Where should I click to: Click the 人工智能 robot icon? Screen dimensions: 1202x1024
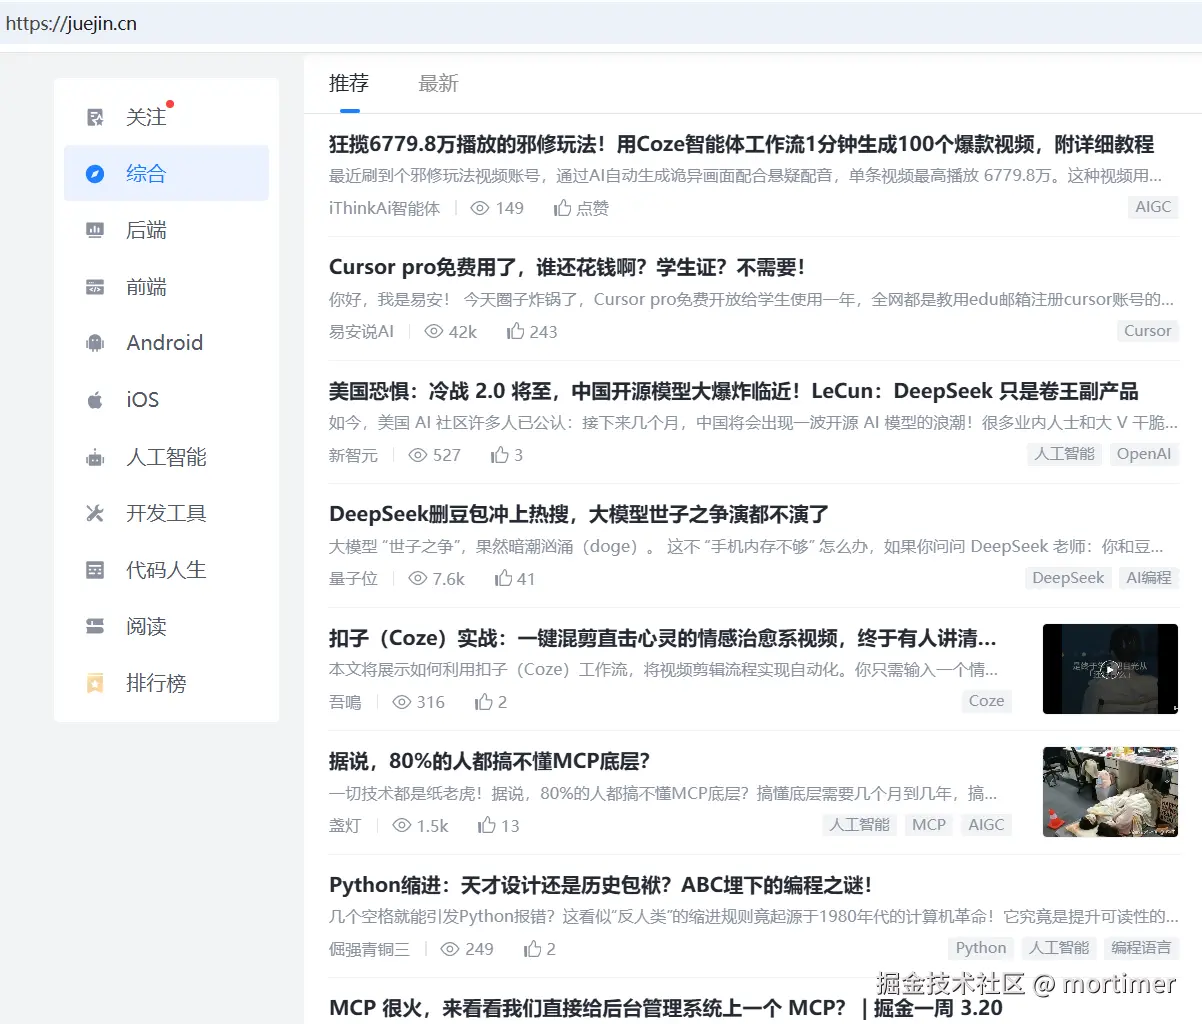click(x=95, y=458)
